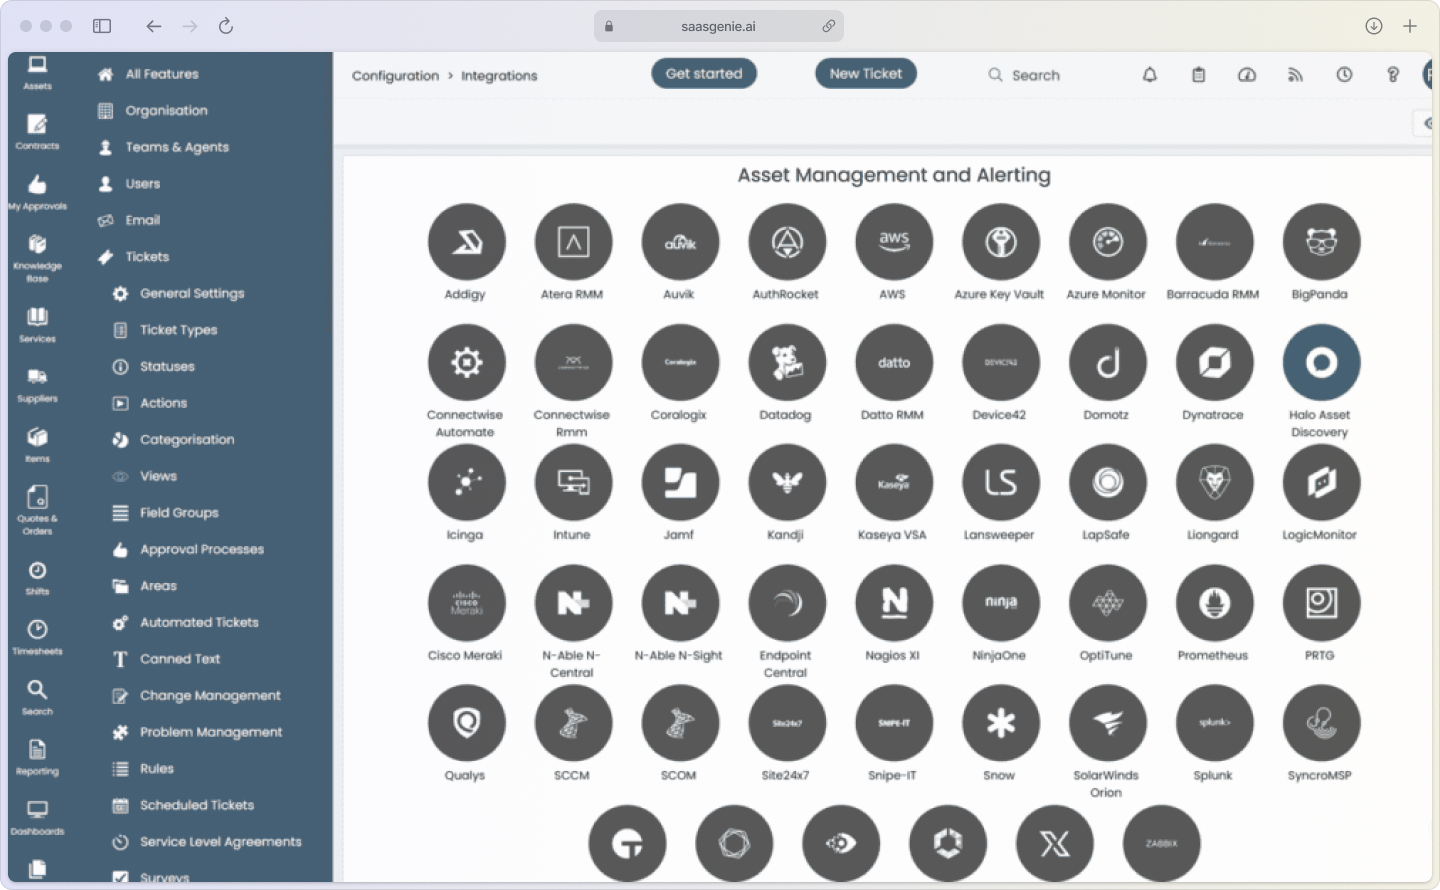Click the Get started button
The width and height of the screenshot is (1440, 890).
tap(704, 72)
